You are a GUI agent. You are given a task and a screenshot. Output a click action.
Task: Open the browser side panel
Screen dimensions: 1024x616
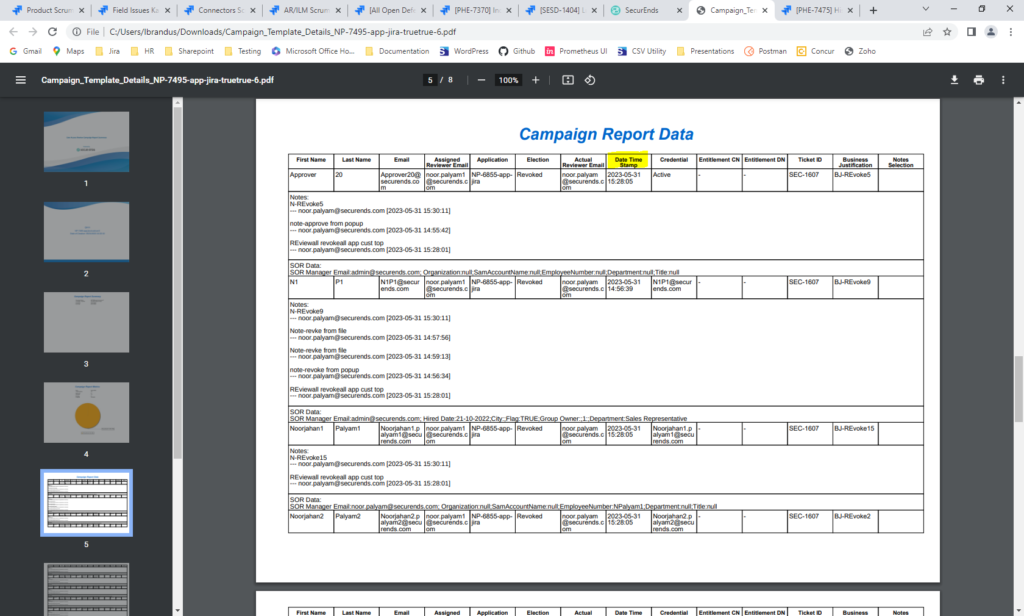coord(971,31)
